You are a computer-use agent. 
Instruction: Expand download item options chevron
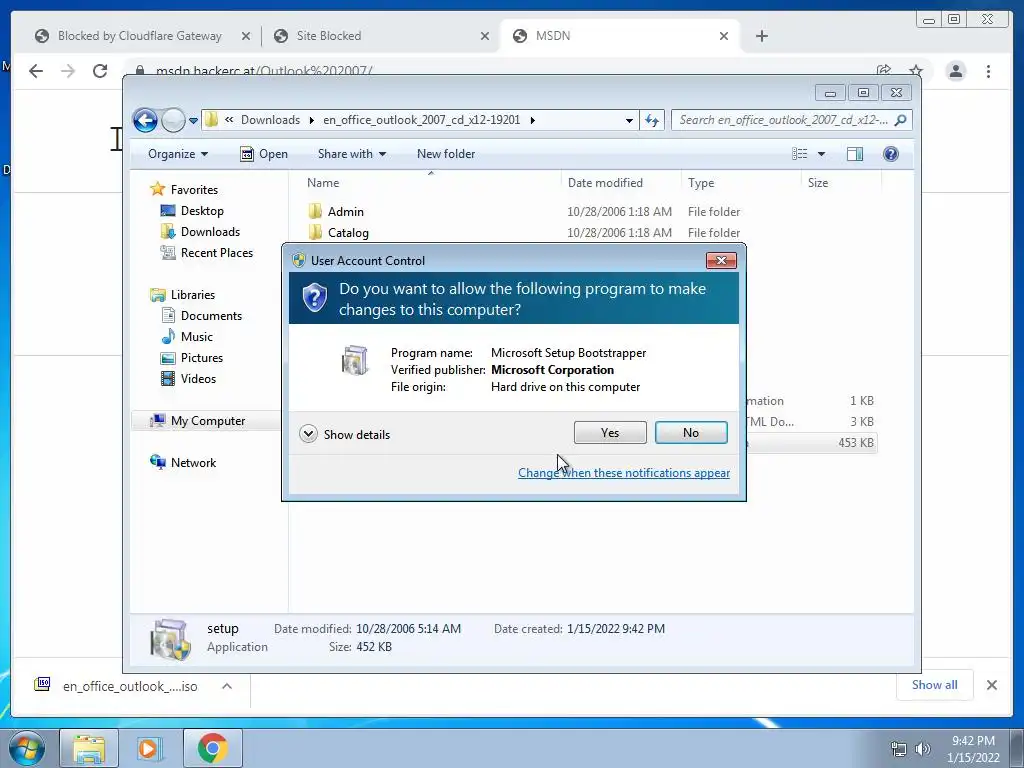click(x=227, y=686)
